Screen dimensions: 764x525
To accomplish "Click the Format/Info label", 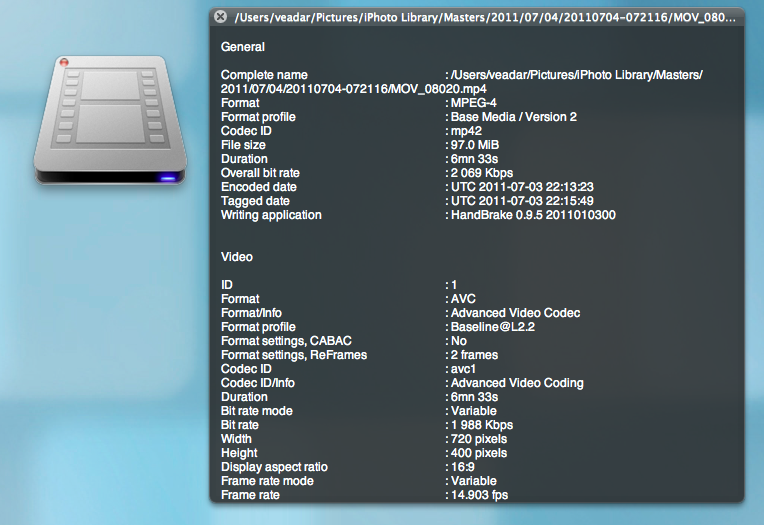I will pos(251,313).
